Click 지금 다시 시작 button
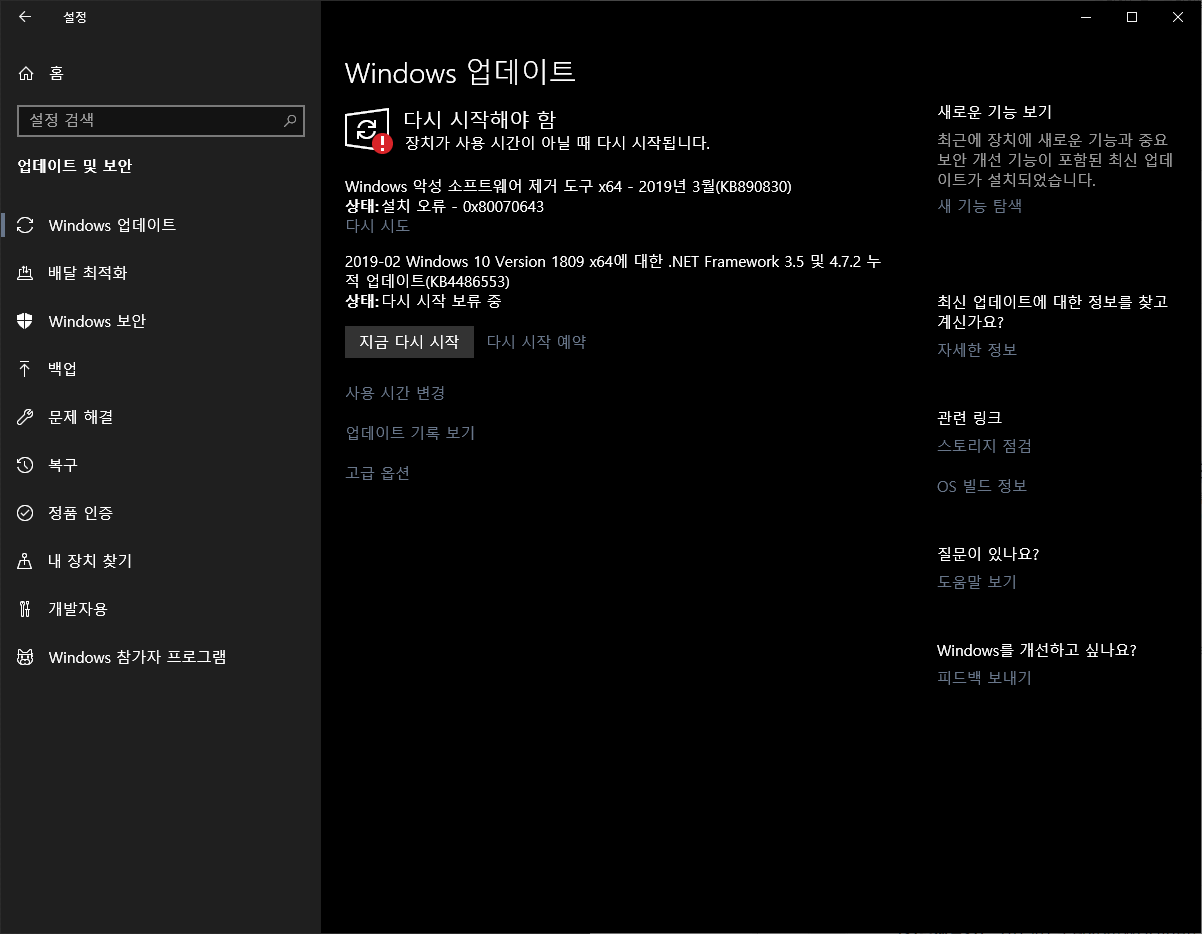Viewport: 1202px width, 934px height. pos(409,342)
